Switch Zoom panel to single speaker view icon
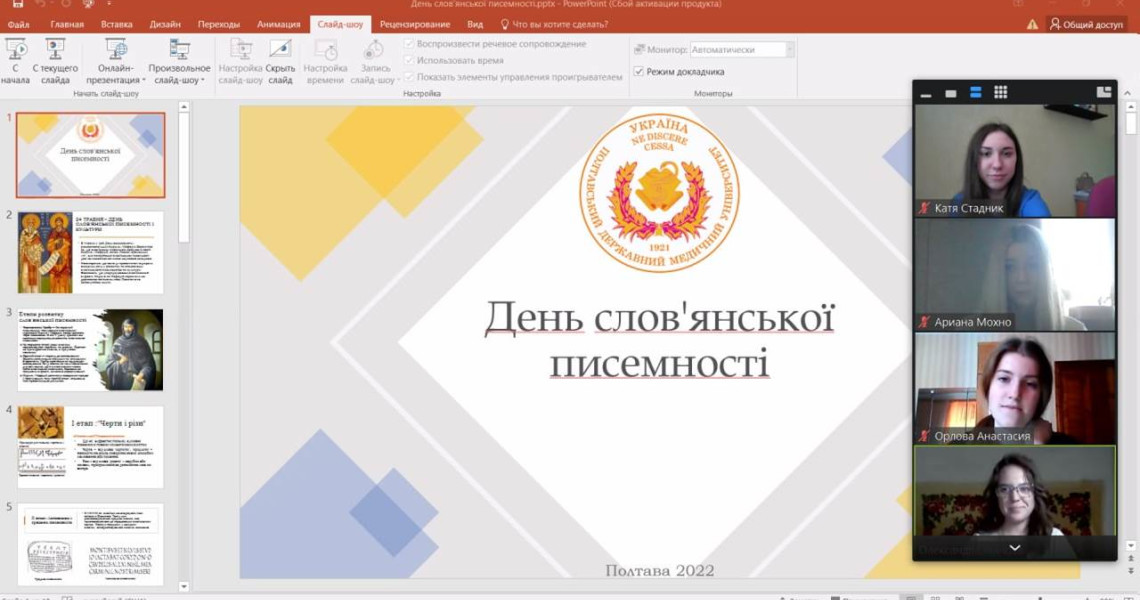Image resolution: width=1140 pixels, height=600 pixels. coord(950,93)
